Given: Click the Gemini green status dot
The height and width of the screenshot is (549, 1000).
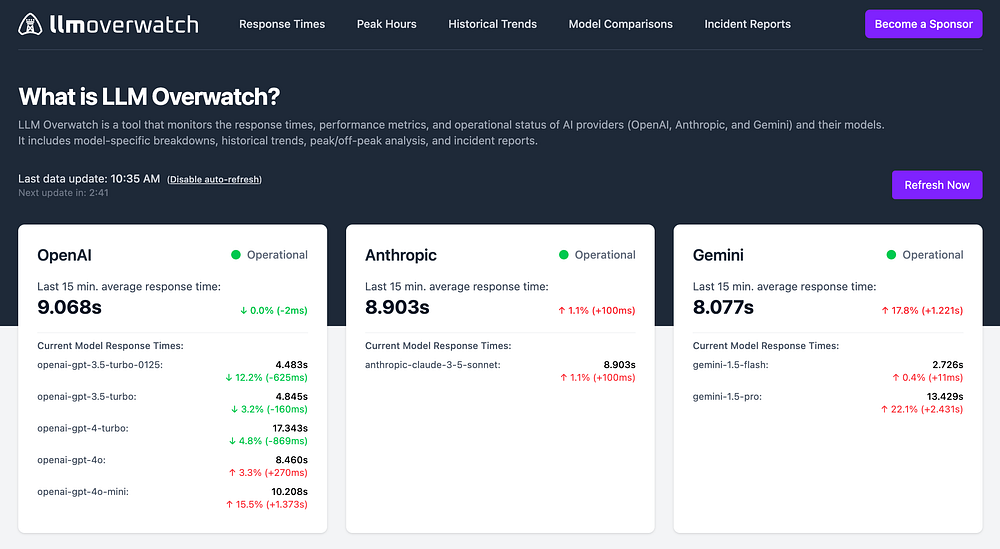Looking at the screenshot, I should point(892,255).
